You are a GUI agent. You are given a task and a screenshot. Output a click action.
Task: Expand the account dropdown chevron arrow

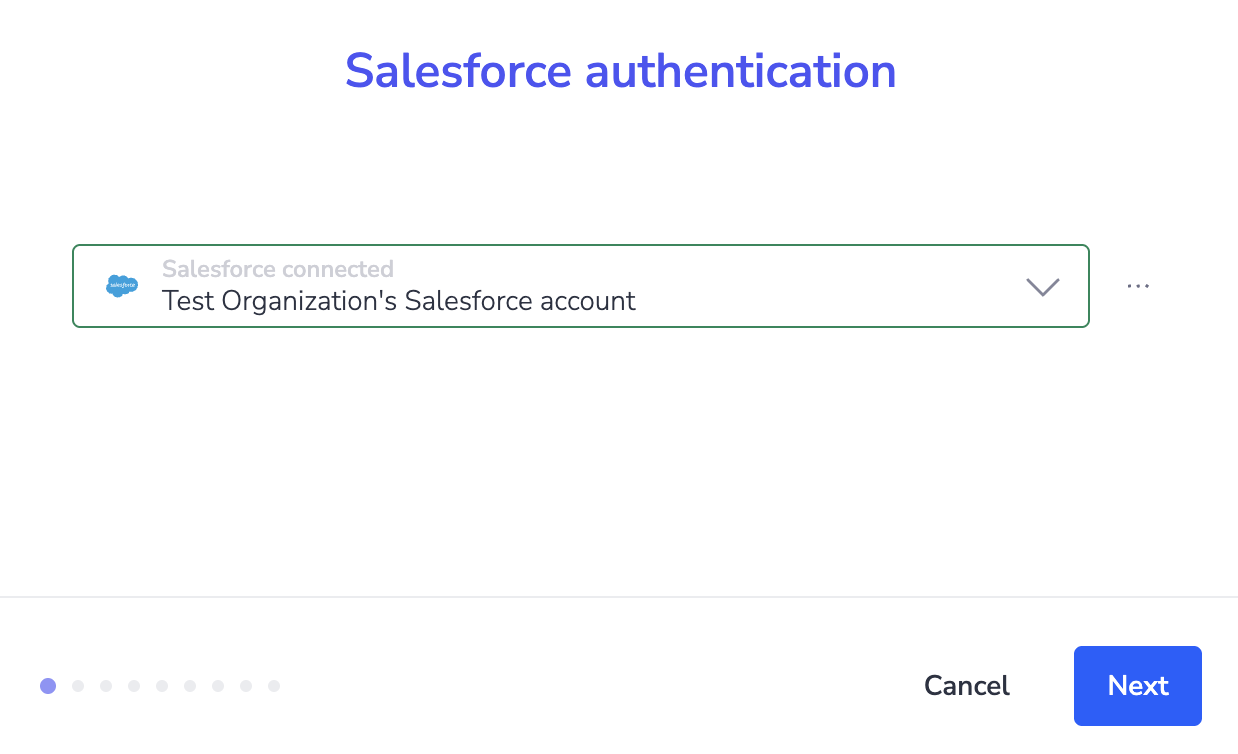tap(1042, 287)
